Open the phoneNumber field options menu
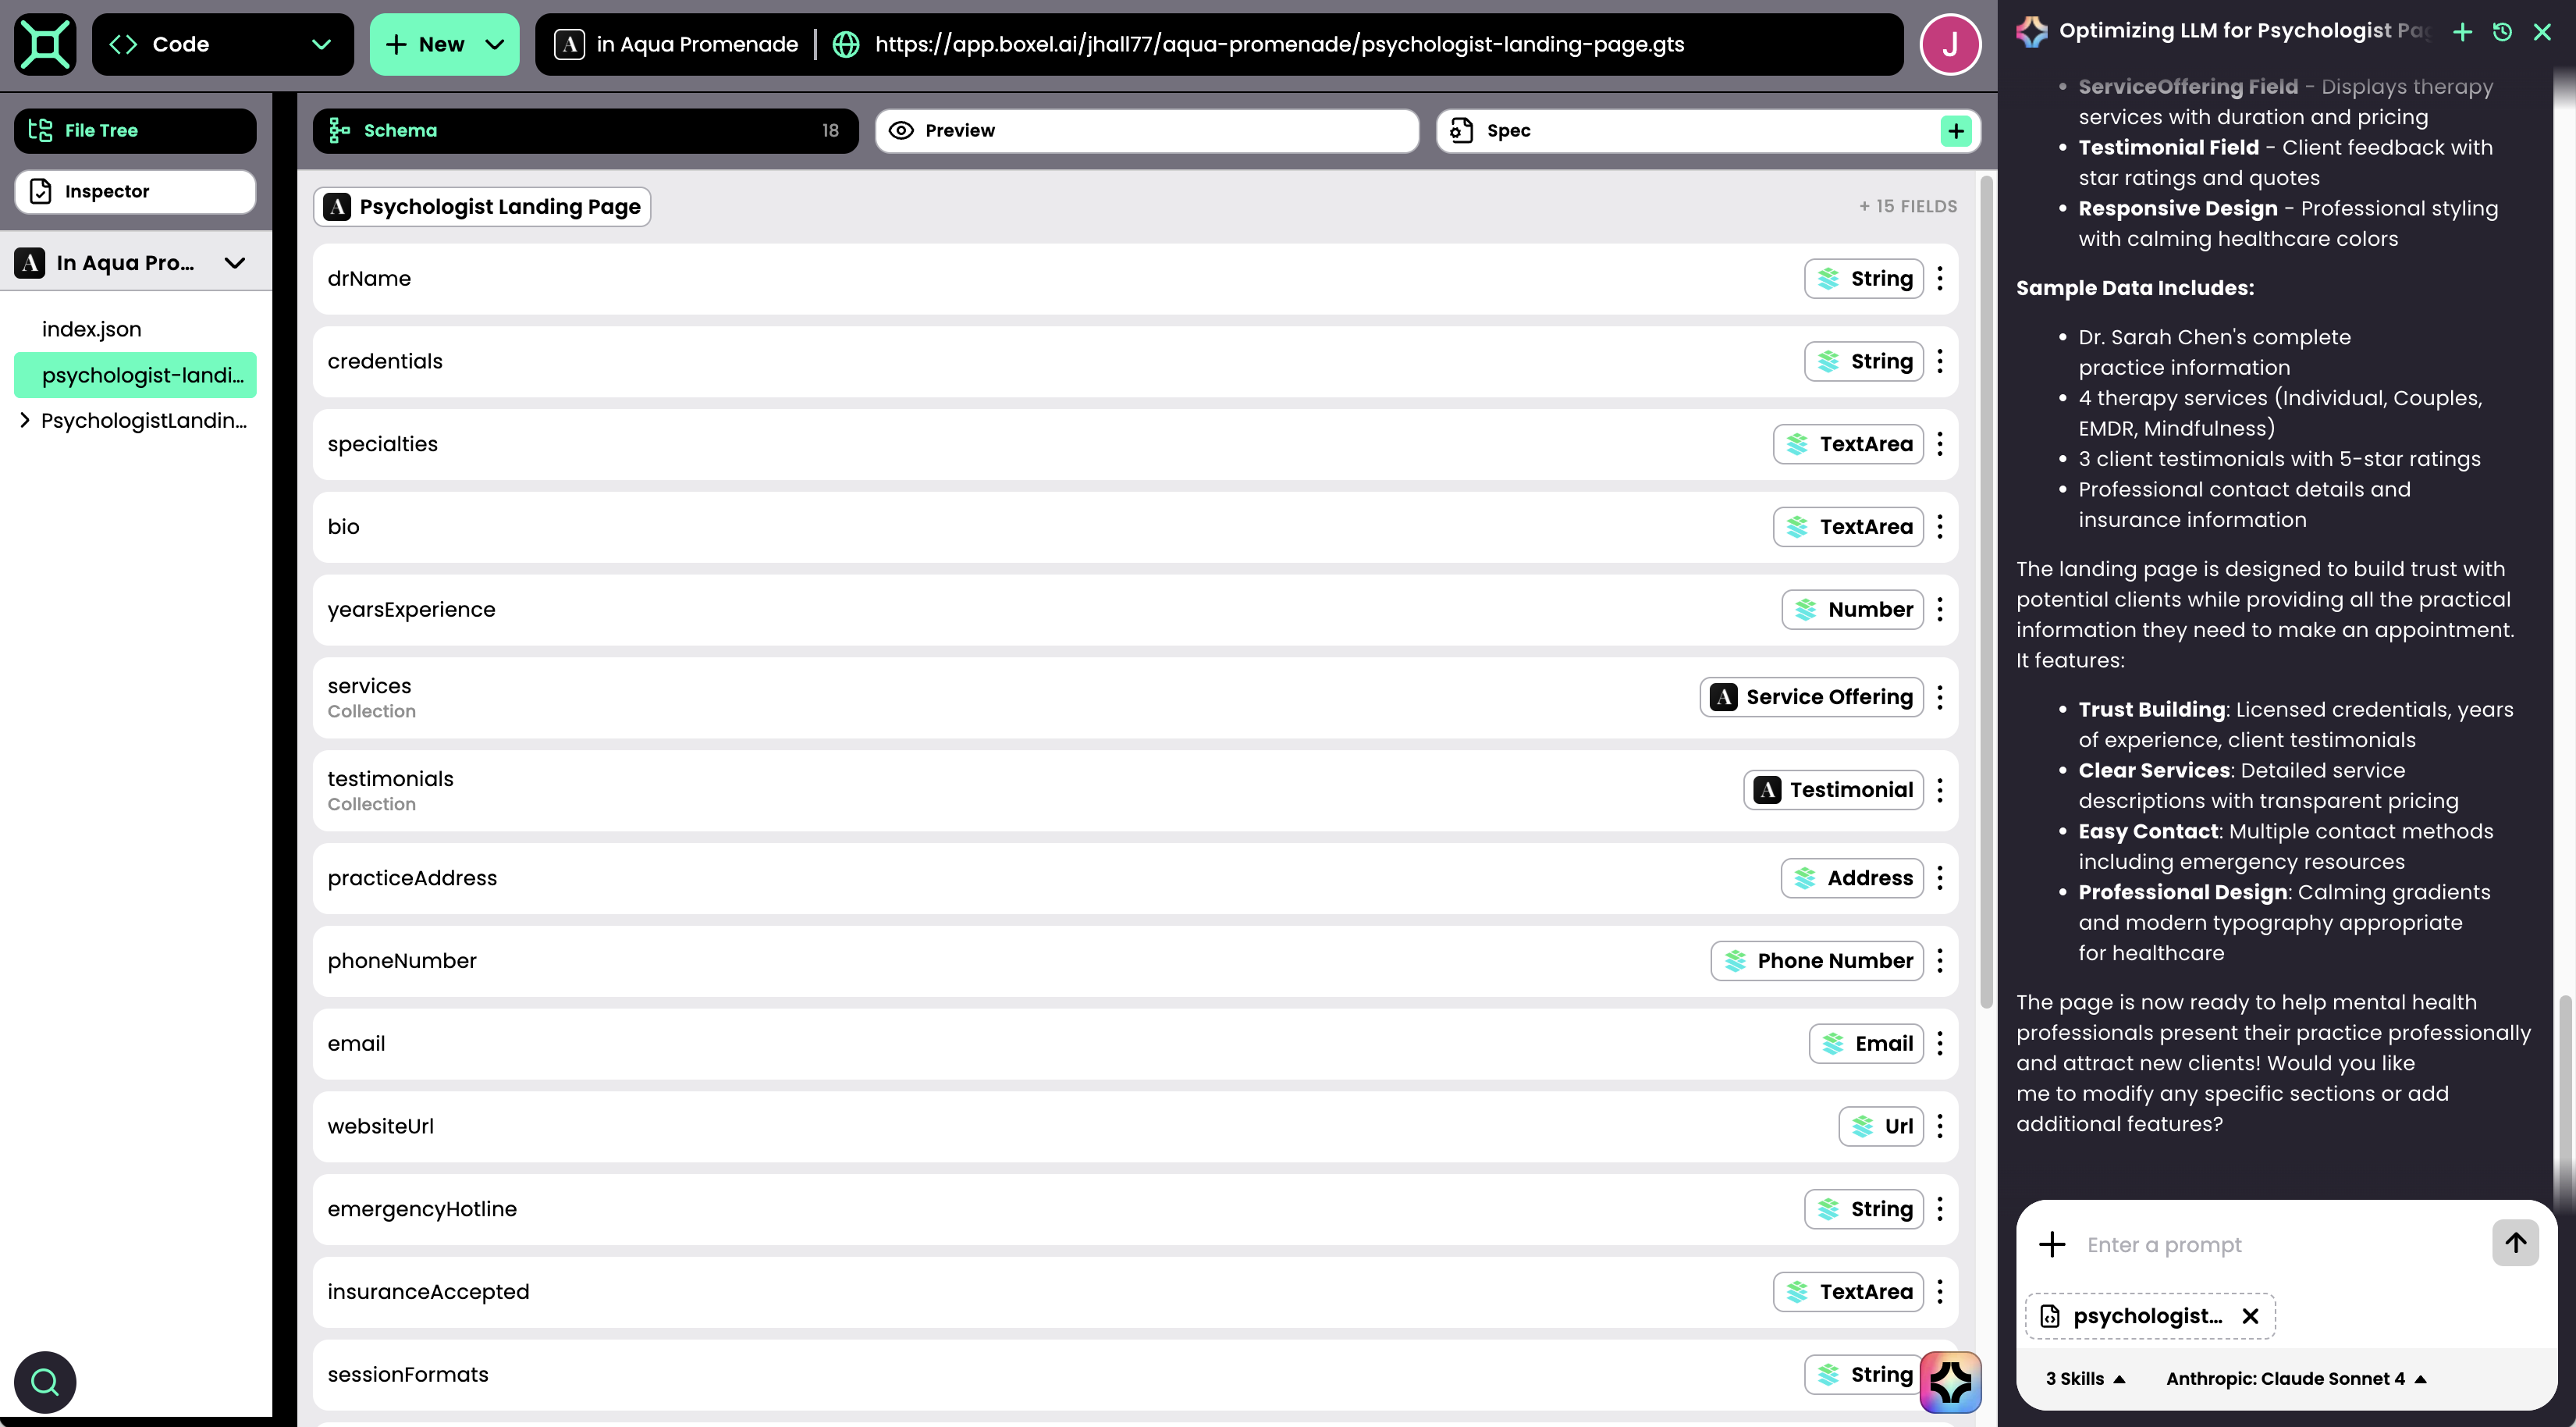 click(1940, 961)
